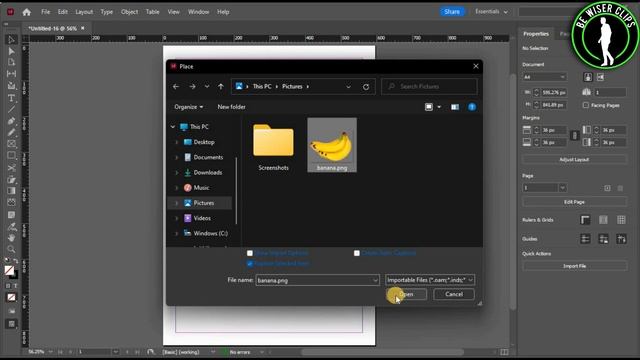Screen dimensions: 640x360
Task: Select the Line tool
Action: click(x=11, y=109)
